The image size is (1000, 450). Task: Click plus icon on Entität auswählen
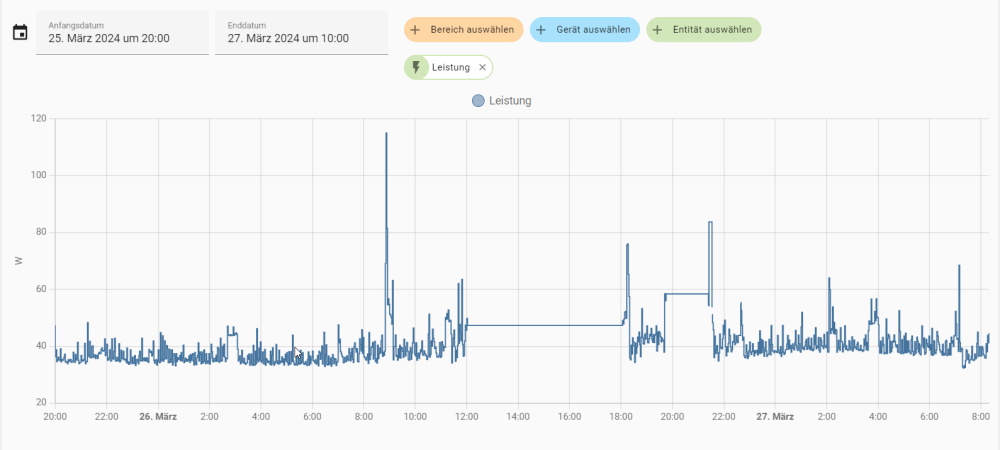point(658,30)
